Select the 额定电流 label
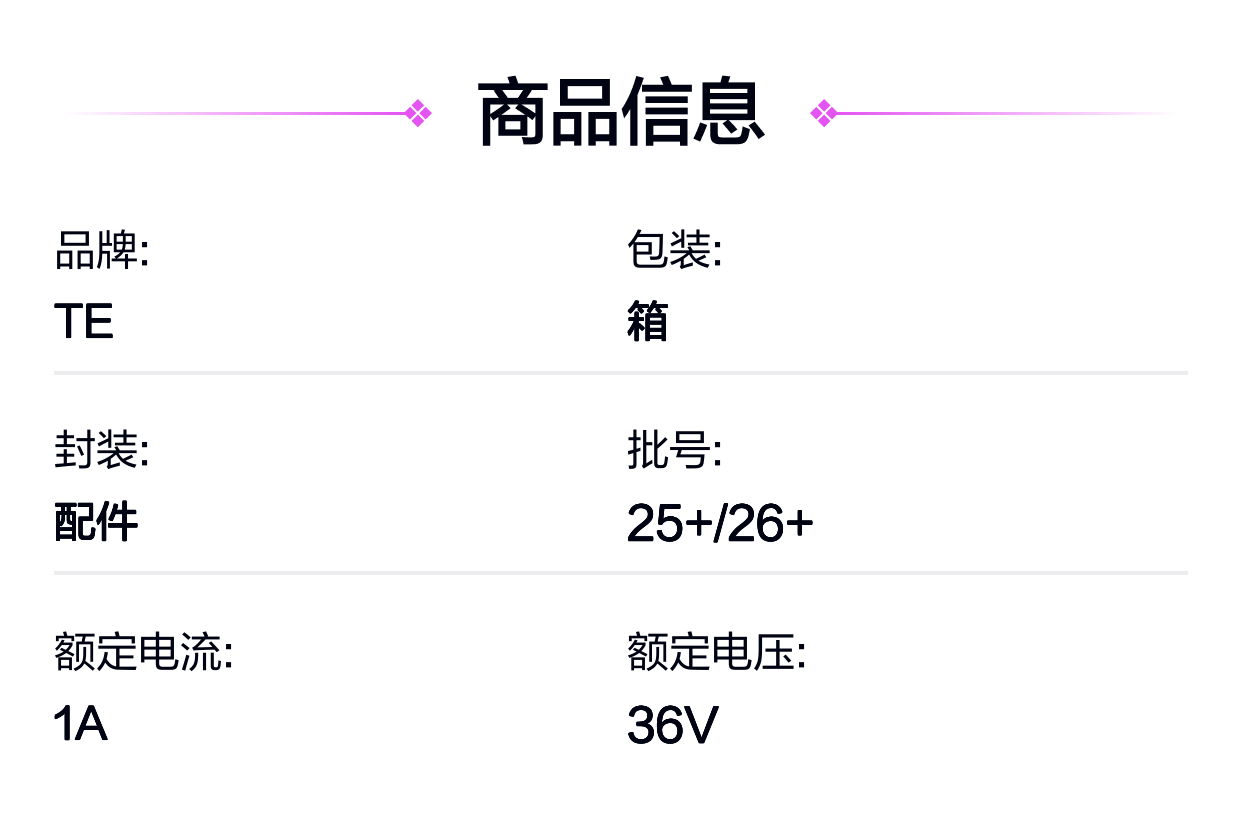This screenshot has width=1242, height=815. tap(143, 653)
